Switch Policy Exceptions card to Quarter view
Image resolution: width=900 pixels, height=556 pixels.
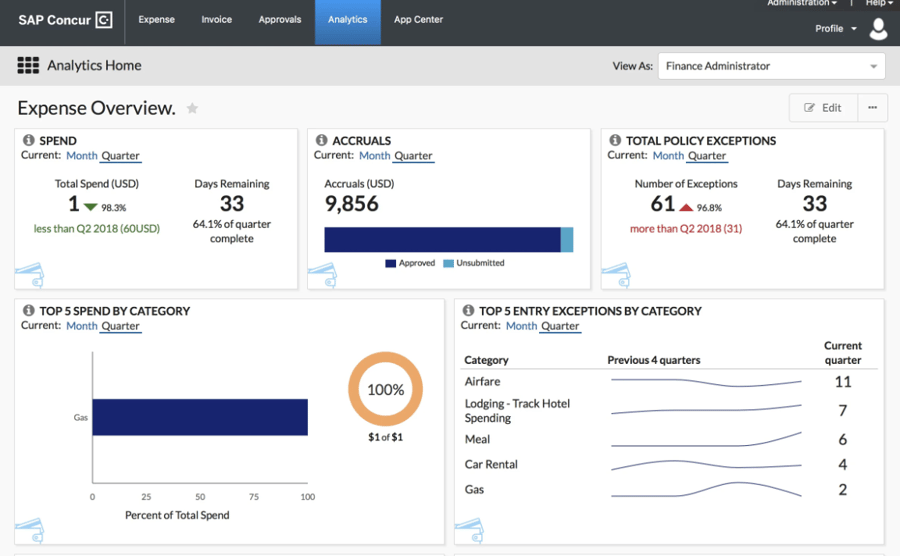707,155
